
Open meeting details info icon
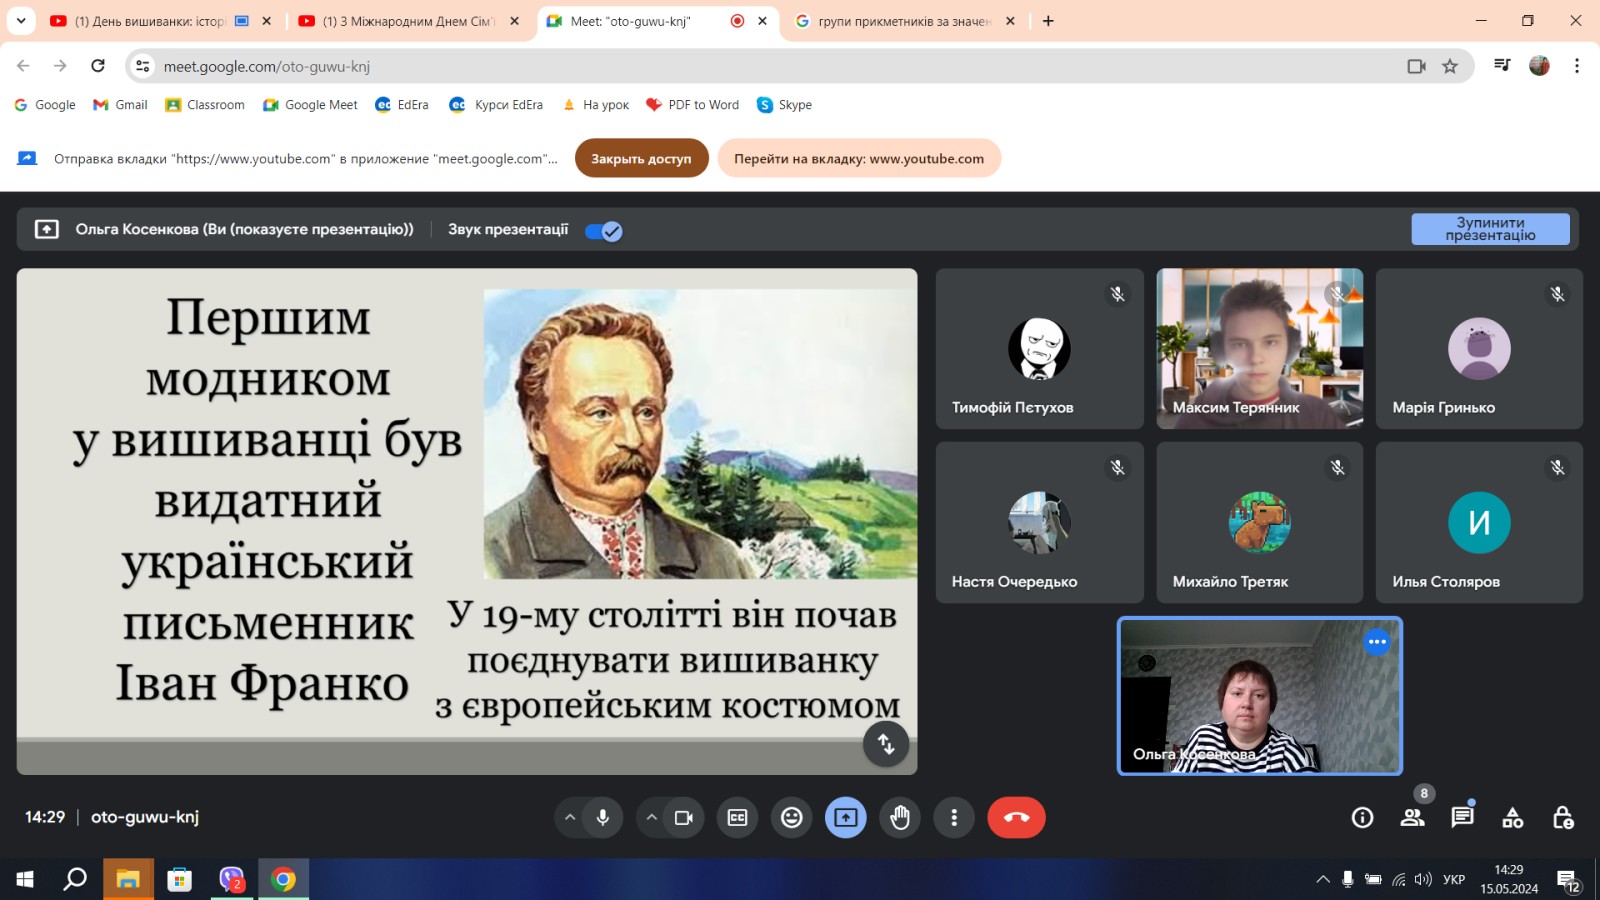1362,818
